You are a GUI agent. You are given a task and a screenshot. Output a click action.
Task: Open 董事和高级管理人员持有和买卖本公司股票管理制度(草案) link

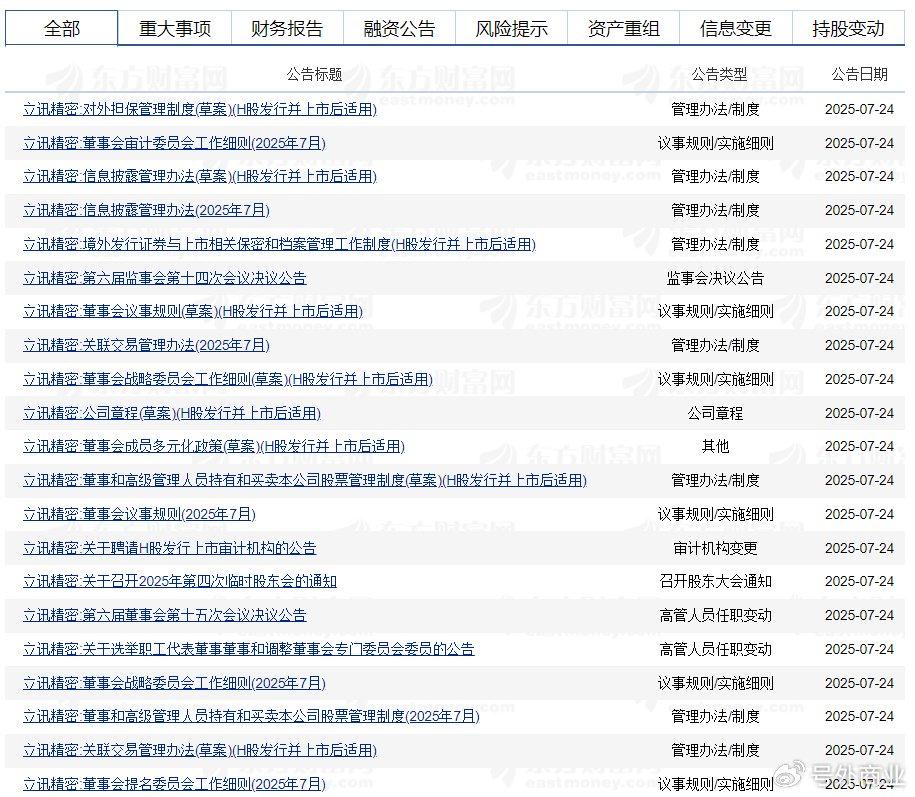click(x=305, y=480)
